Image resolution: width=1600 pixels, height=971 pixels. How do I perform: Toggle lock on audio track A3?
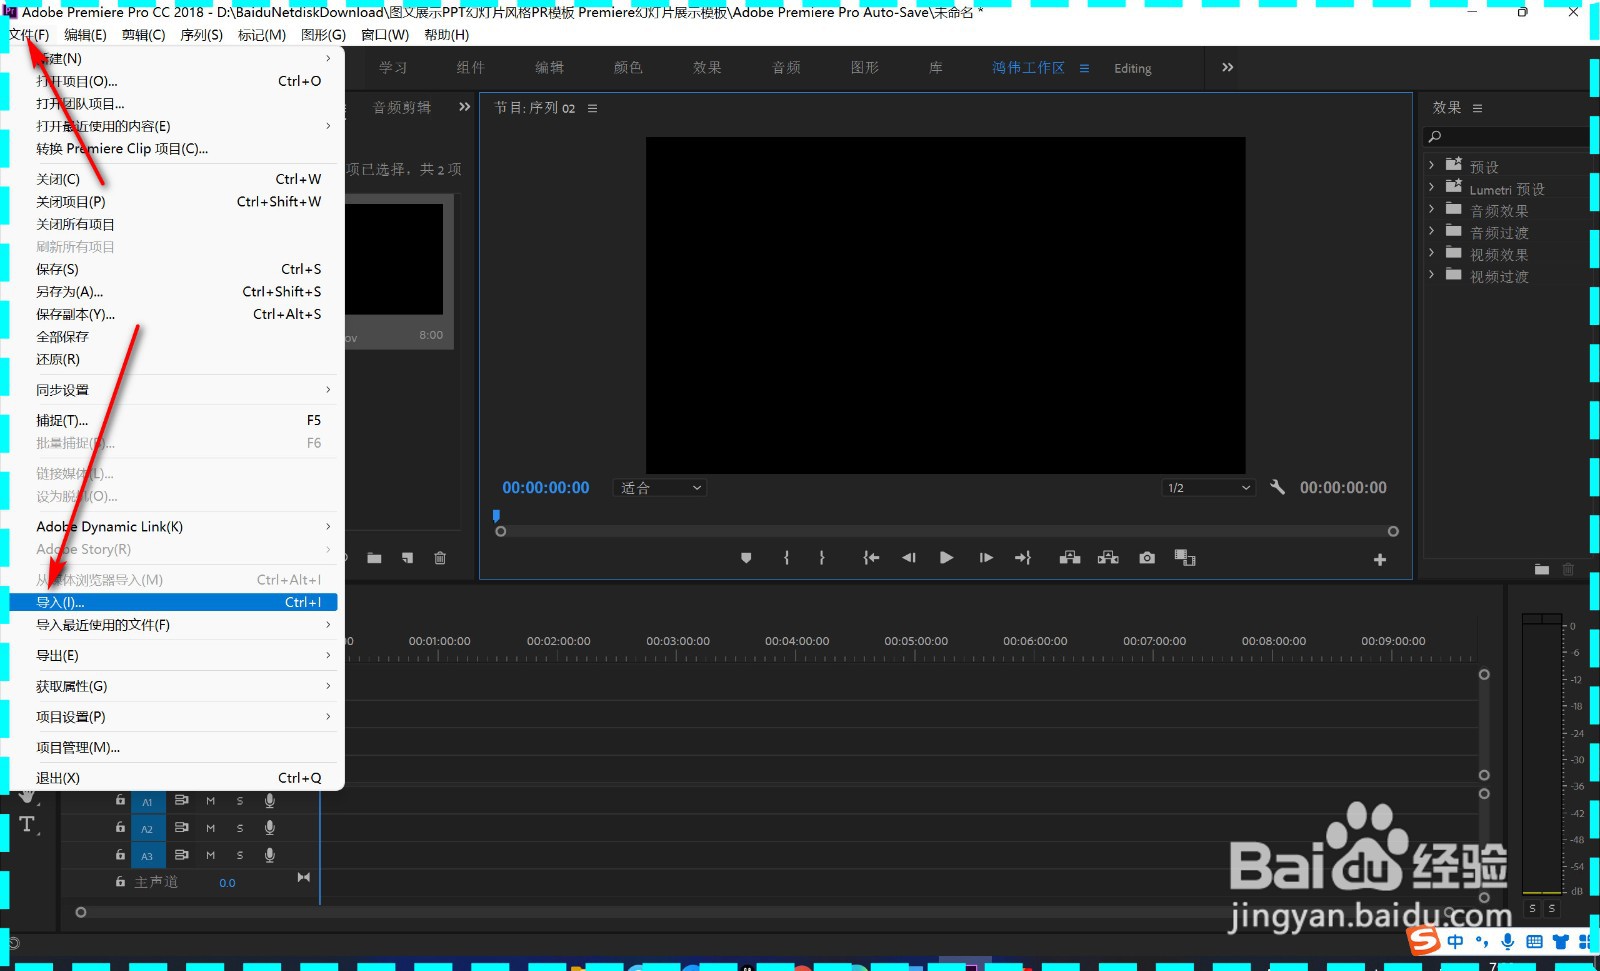click(120, 855)
